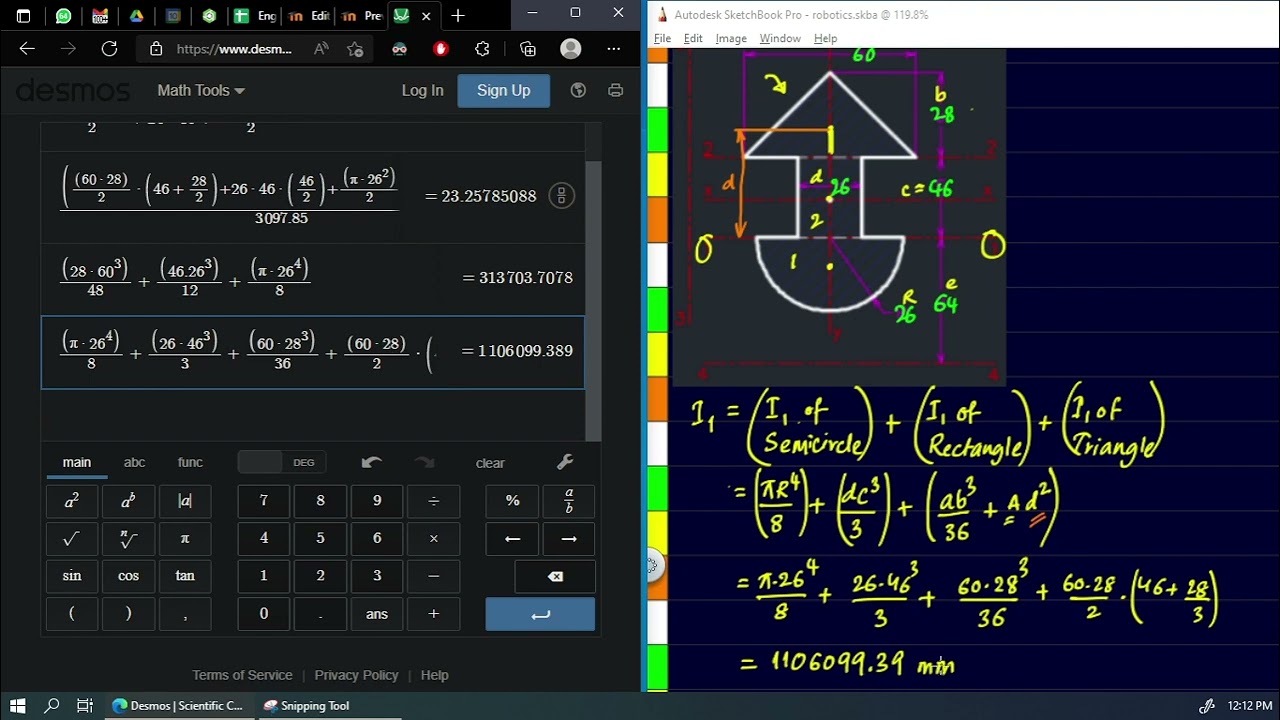This screenshot has width=1280, height=720.
Task: Click the Windows Start button
Action: [18, 706]
